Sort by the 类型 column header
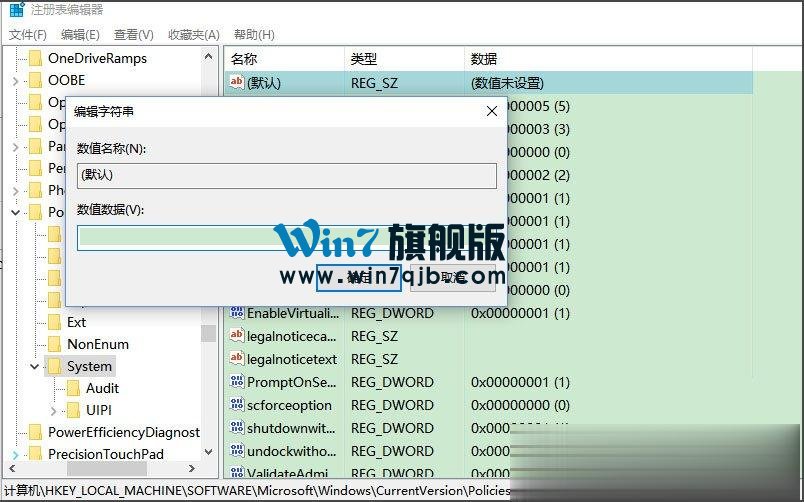 click(x=404, y=59)
